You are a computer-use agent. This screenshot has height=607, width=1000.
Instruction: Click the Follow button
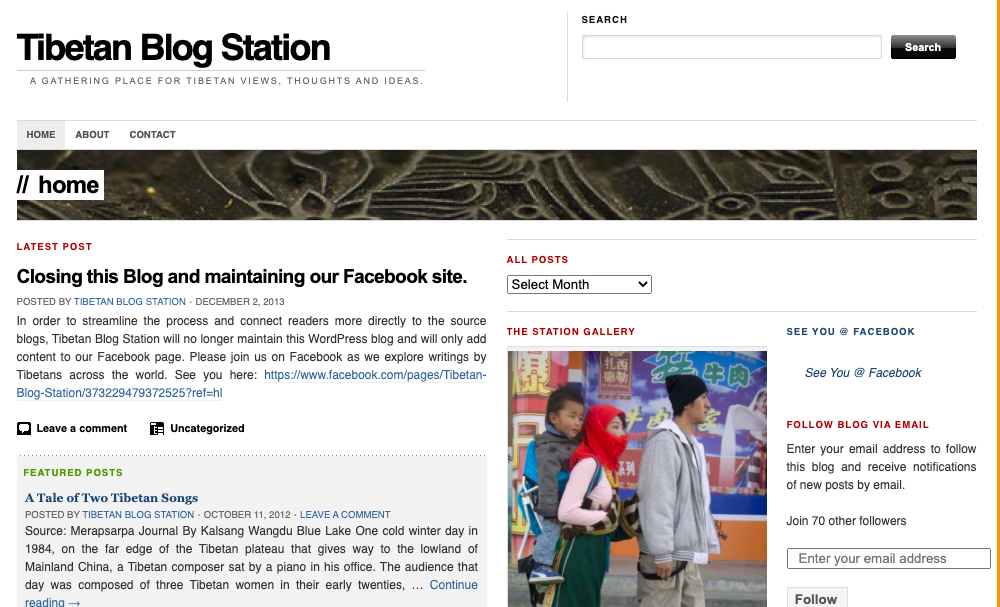[816, 598]
